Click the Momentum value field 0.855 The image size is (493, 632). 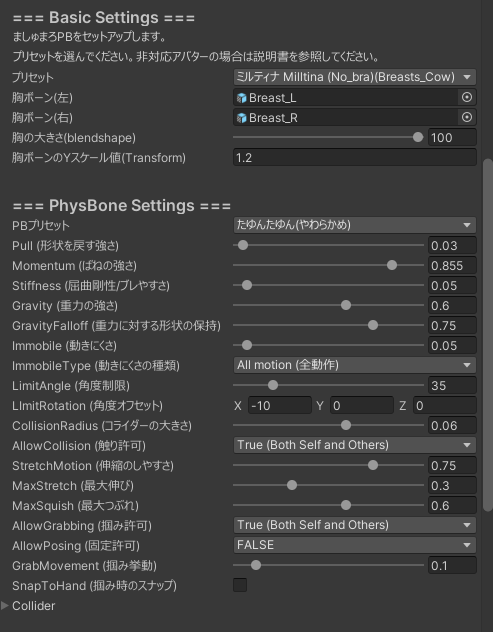point(452,265)
